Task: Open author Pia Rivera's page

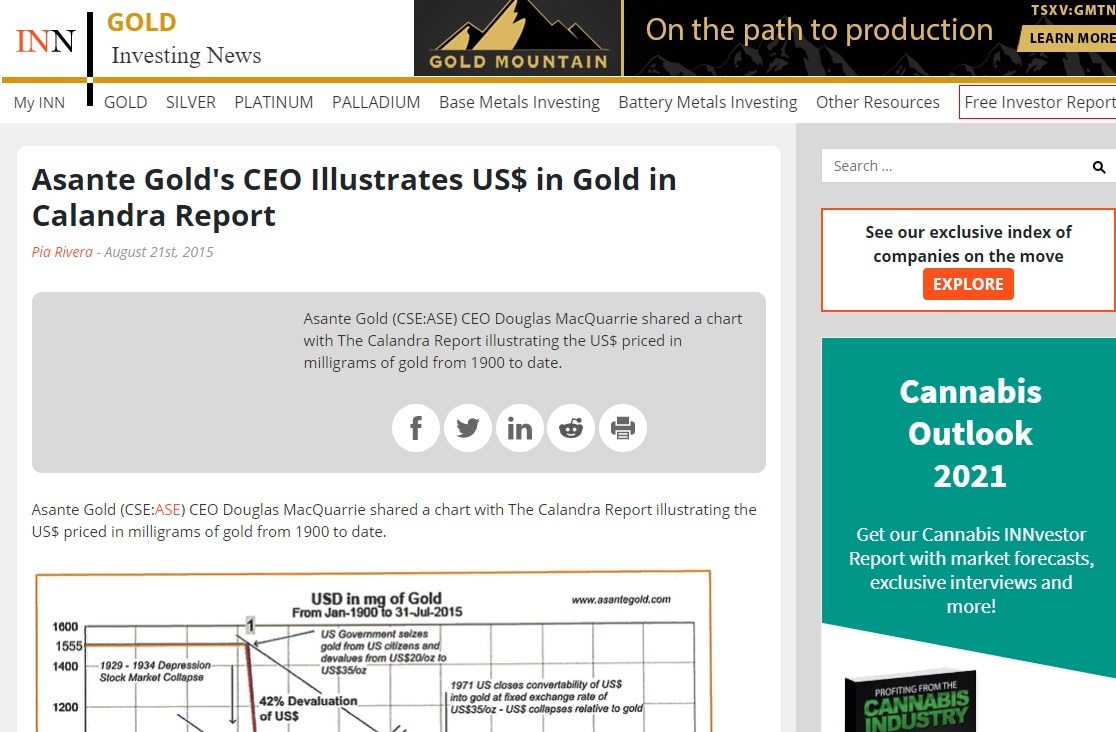Action: 62,252
